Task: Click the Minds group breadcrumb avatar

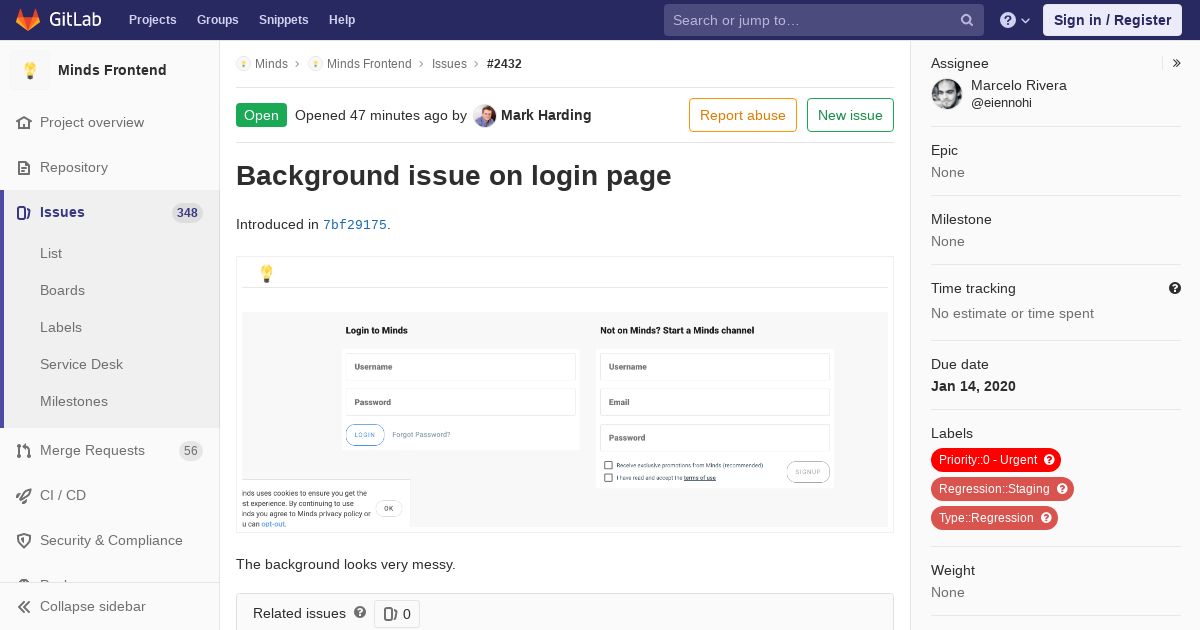Action: (243, 64)
